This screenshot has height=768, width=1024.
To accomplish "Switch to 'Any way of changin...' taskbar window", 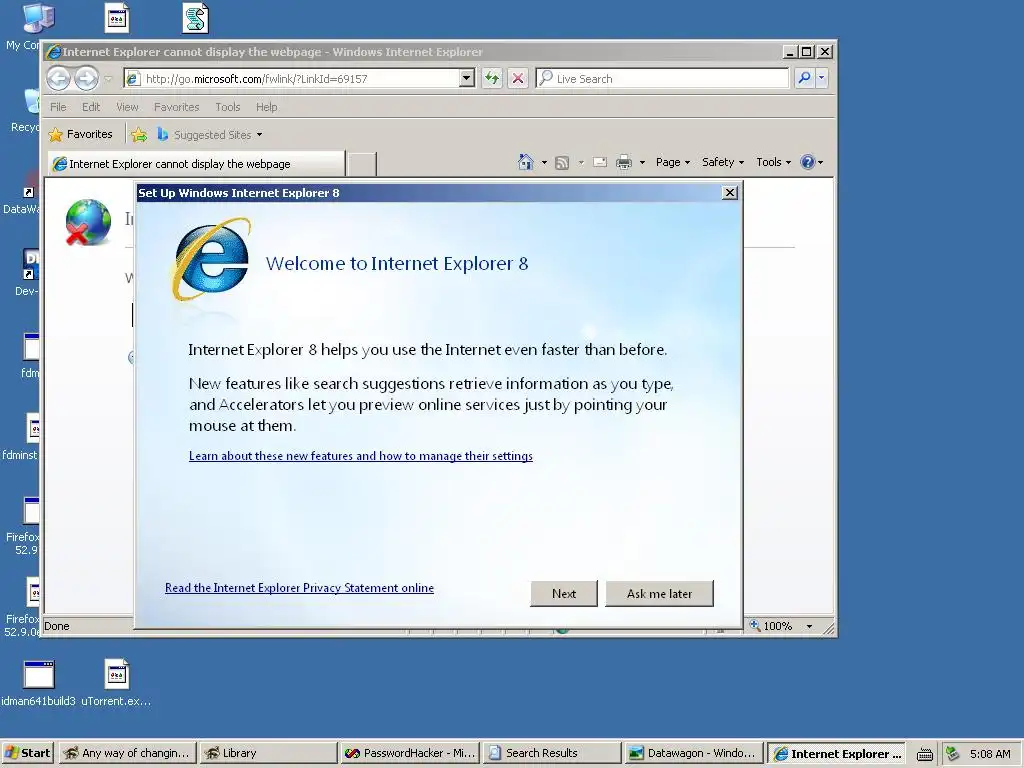I will point(127,753).
